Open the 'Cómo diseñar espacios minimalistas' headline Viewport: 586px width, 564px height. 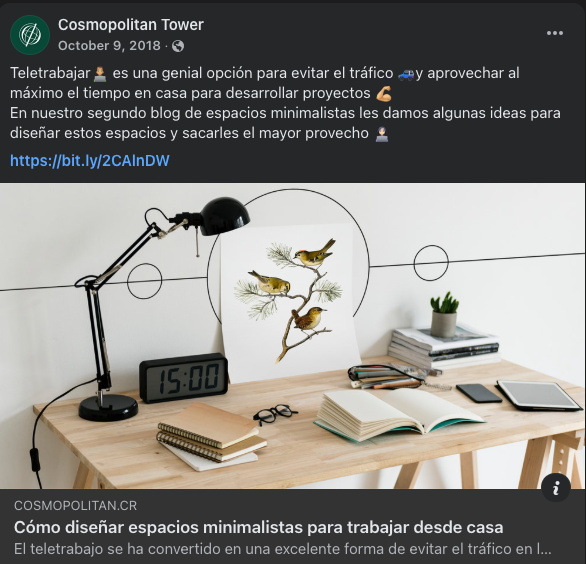point(258,528)
